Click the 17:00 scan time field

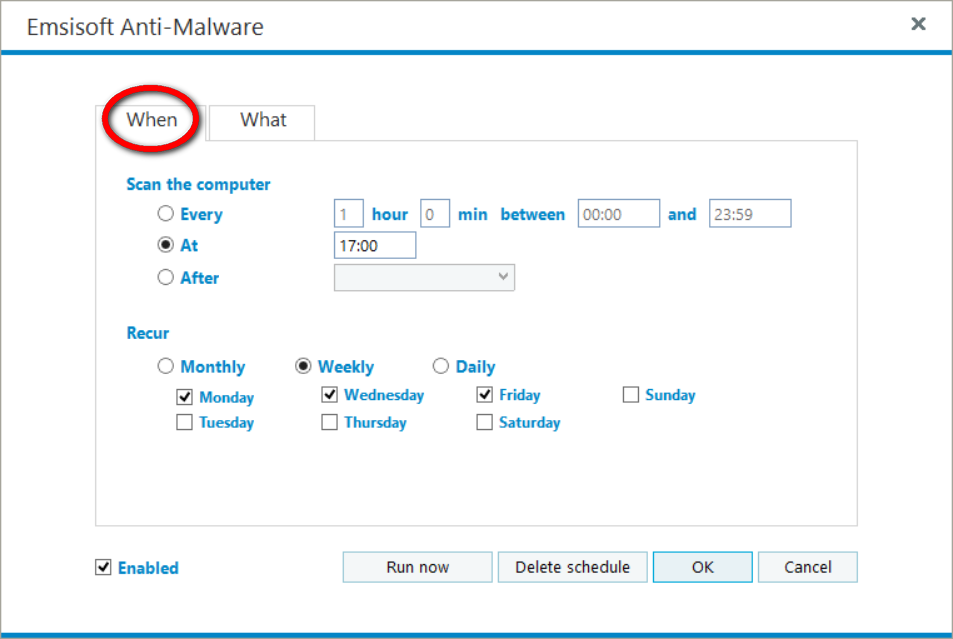(x=375, y=245)
